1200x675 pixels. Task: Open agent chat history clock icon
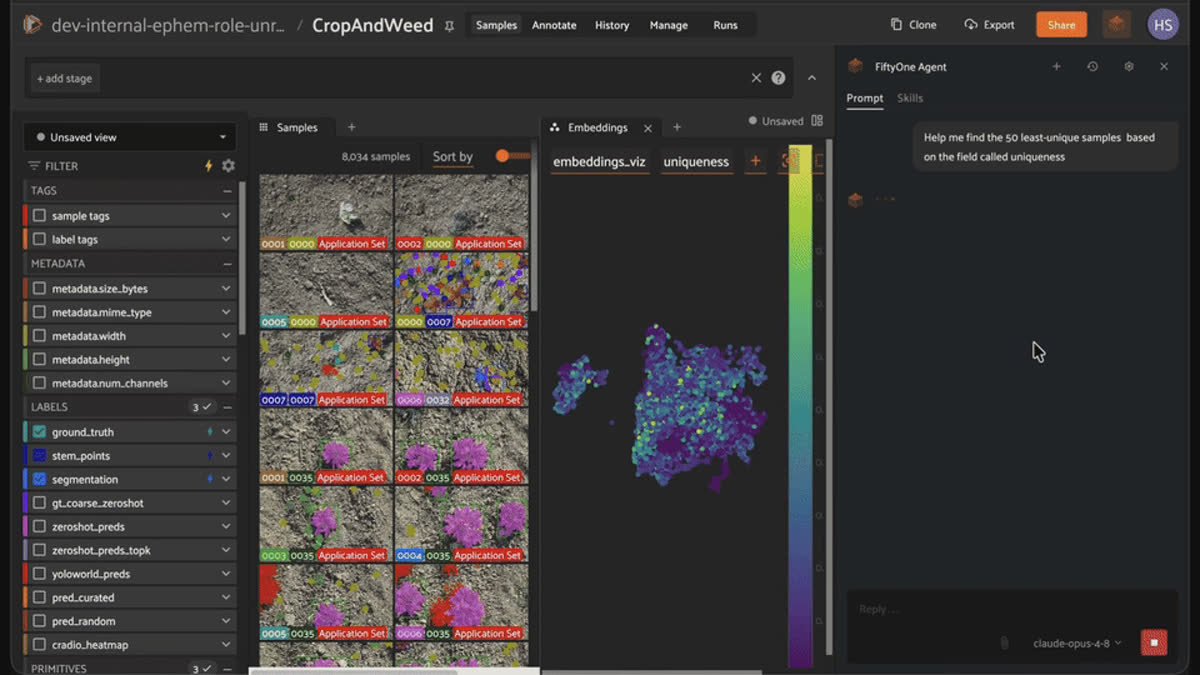pyautogui.click(x=1092, y=67)
